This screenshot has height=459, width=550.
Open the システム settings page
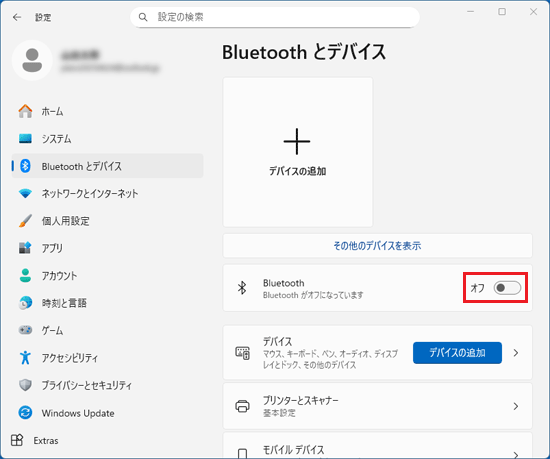107,139
